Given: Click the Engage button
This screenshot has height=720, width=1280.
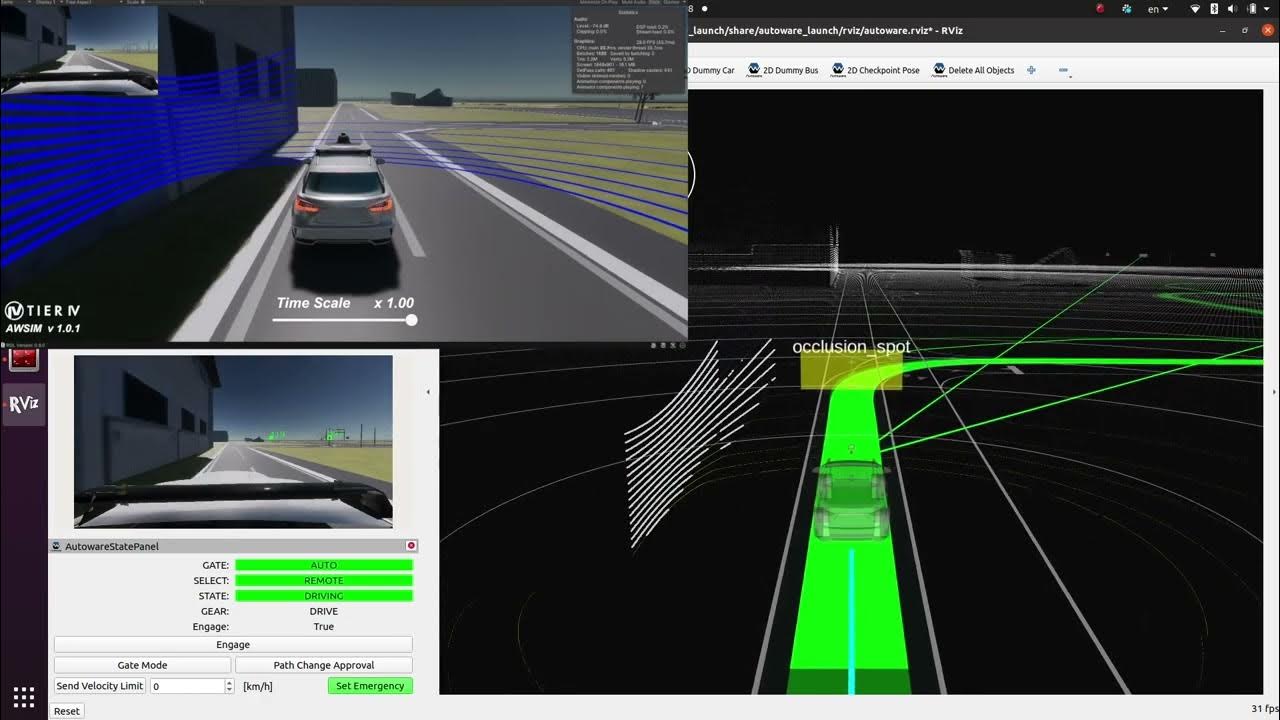Looking at the screenshot, I should coord(233,645).
